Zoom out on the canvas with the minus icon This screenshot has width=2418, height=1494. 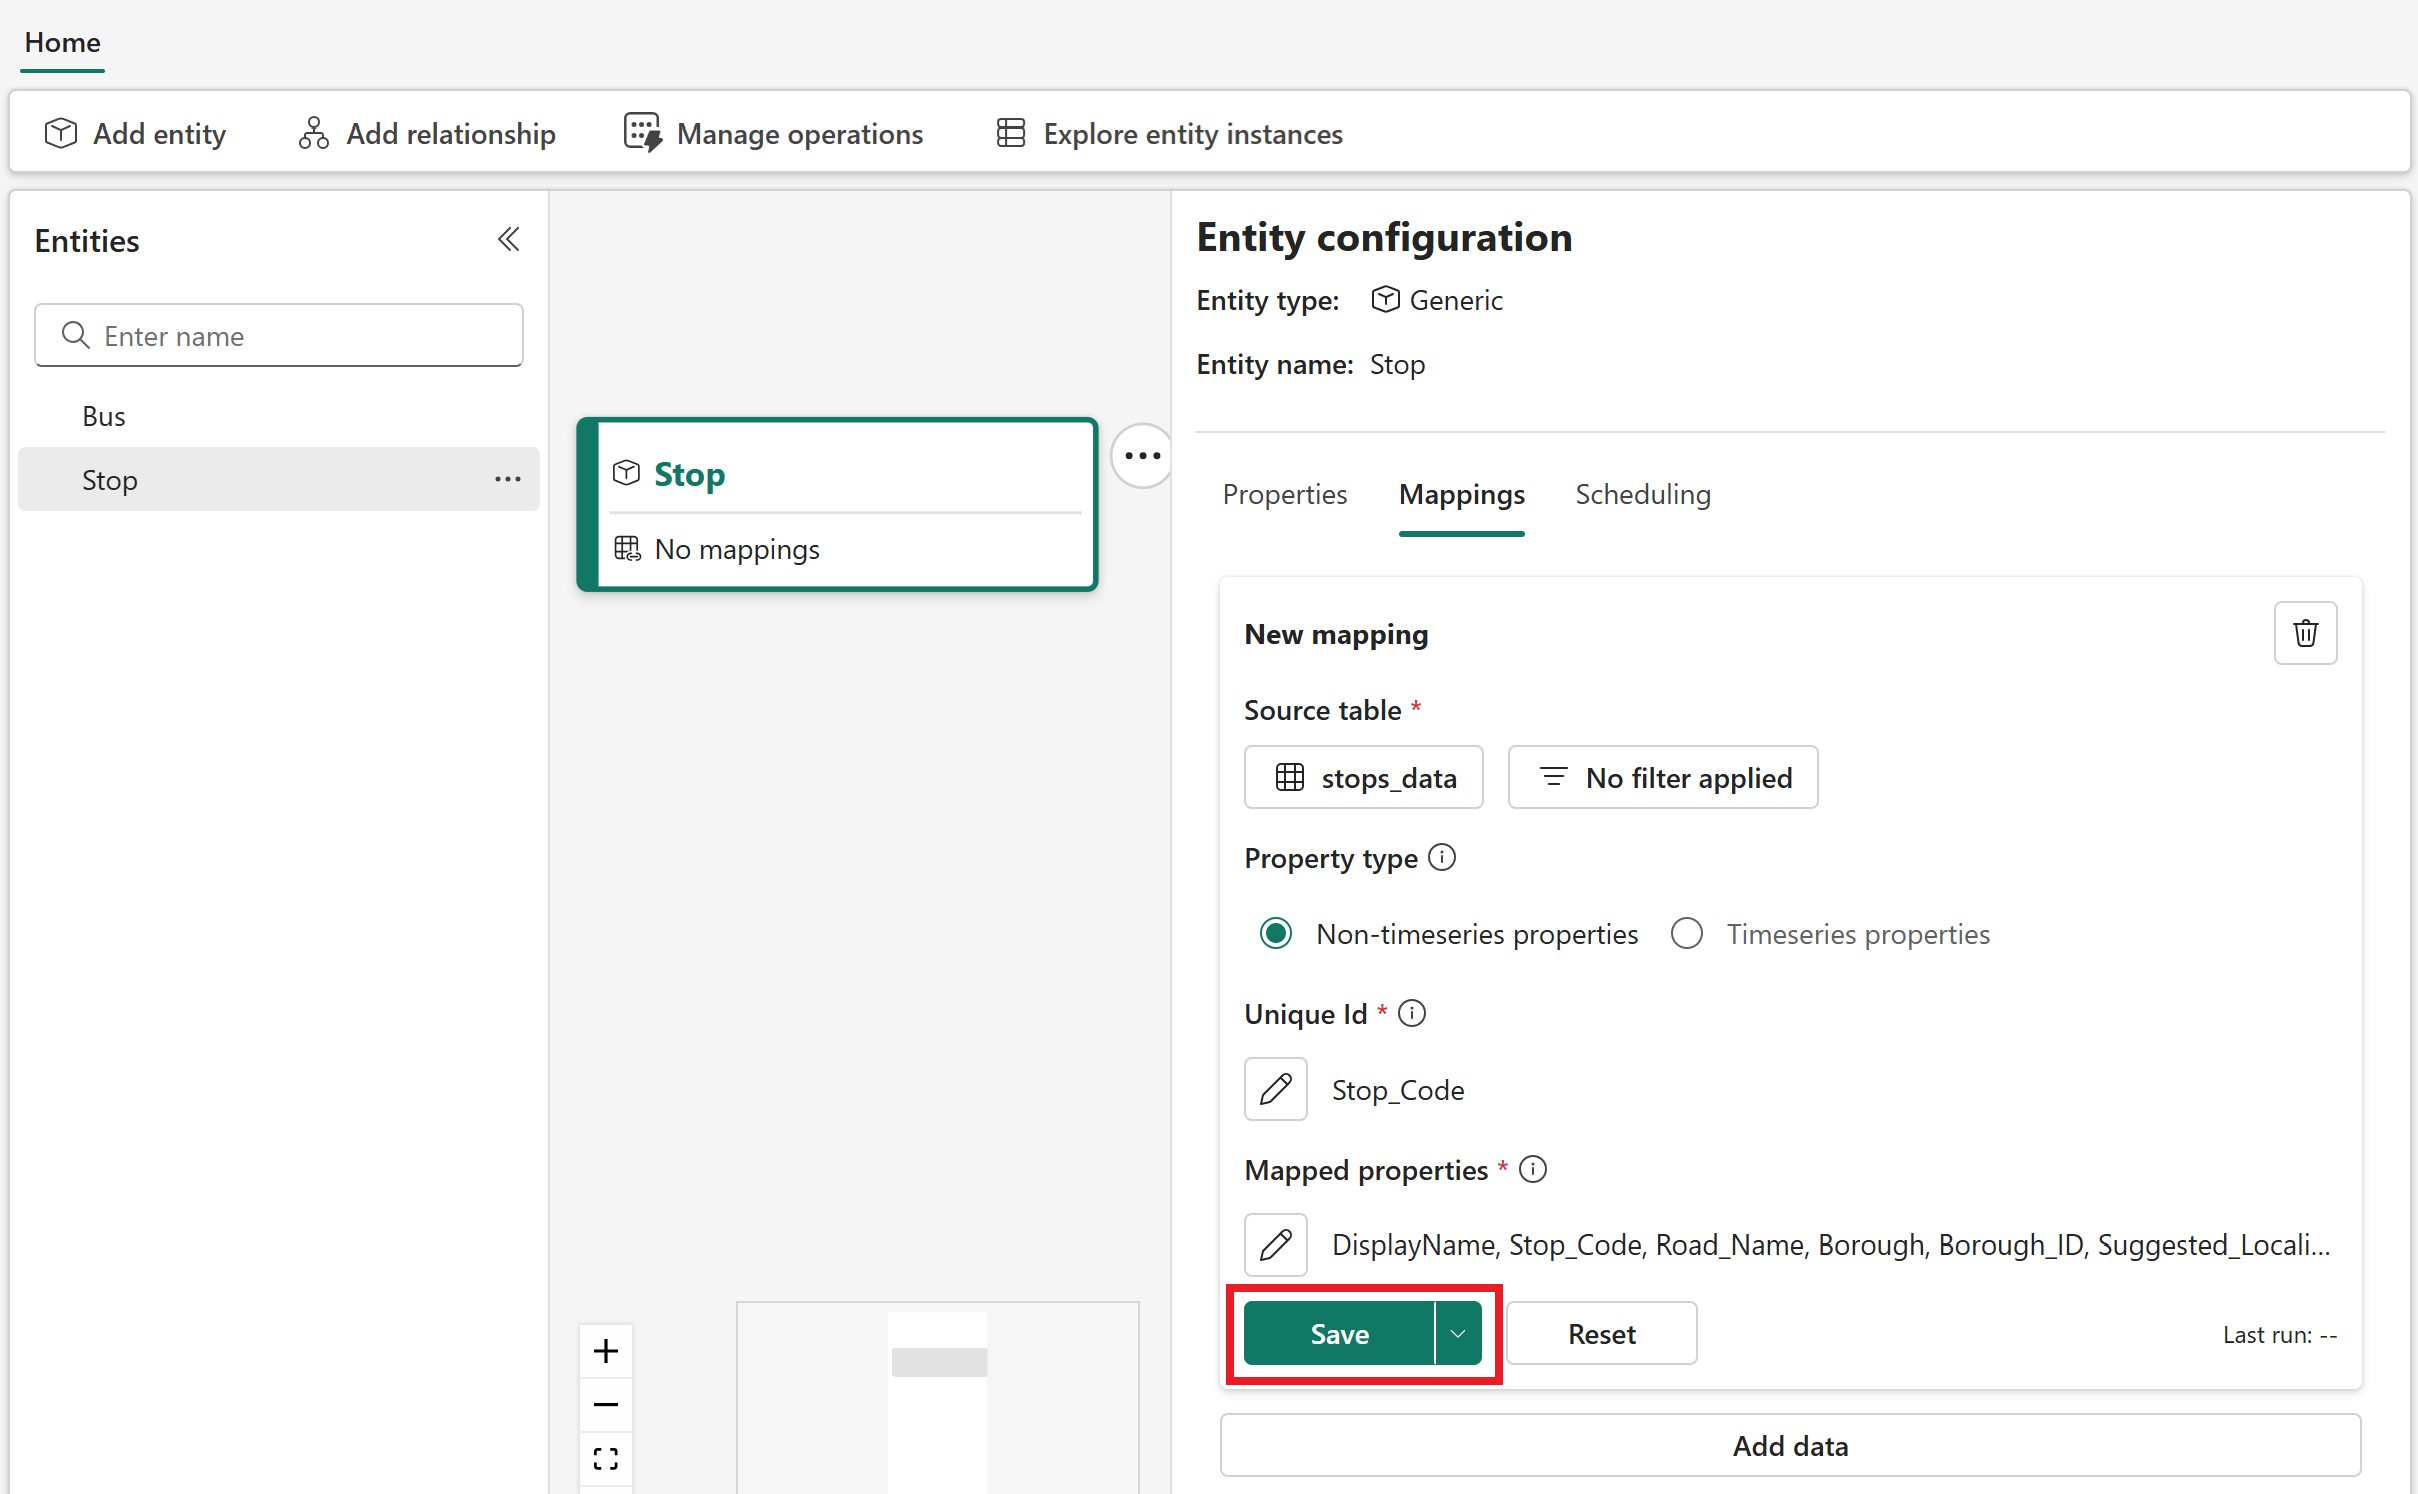[605, 1404]
